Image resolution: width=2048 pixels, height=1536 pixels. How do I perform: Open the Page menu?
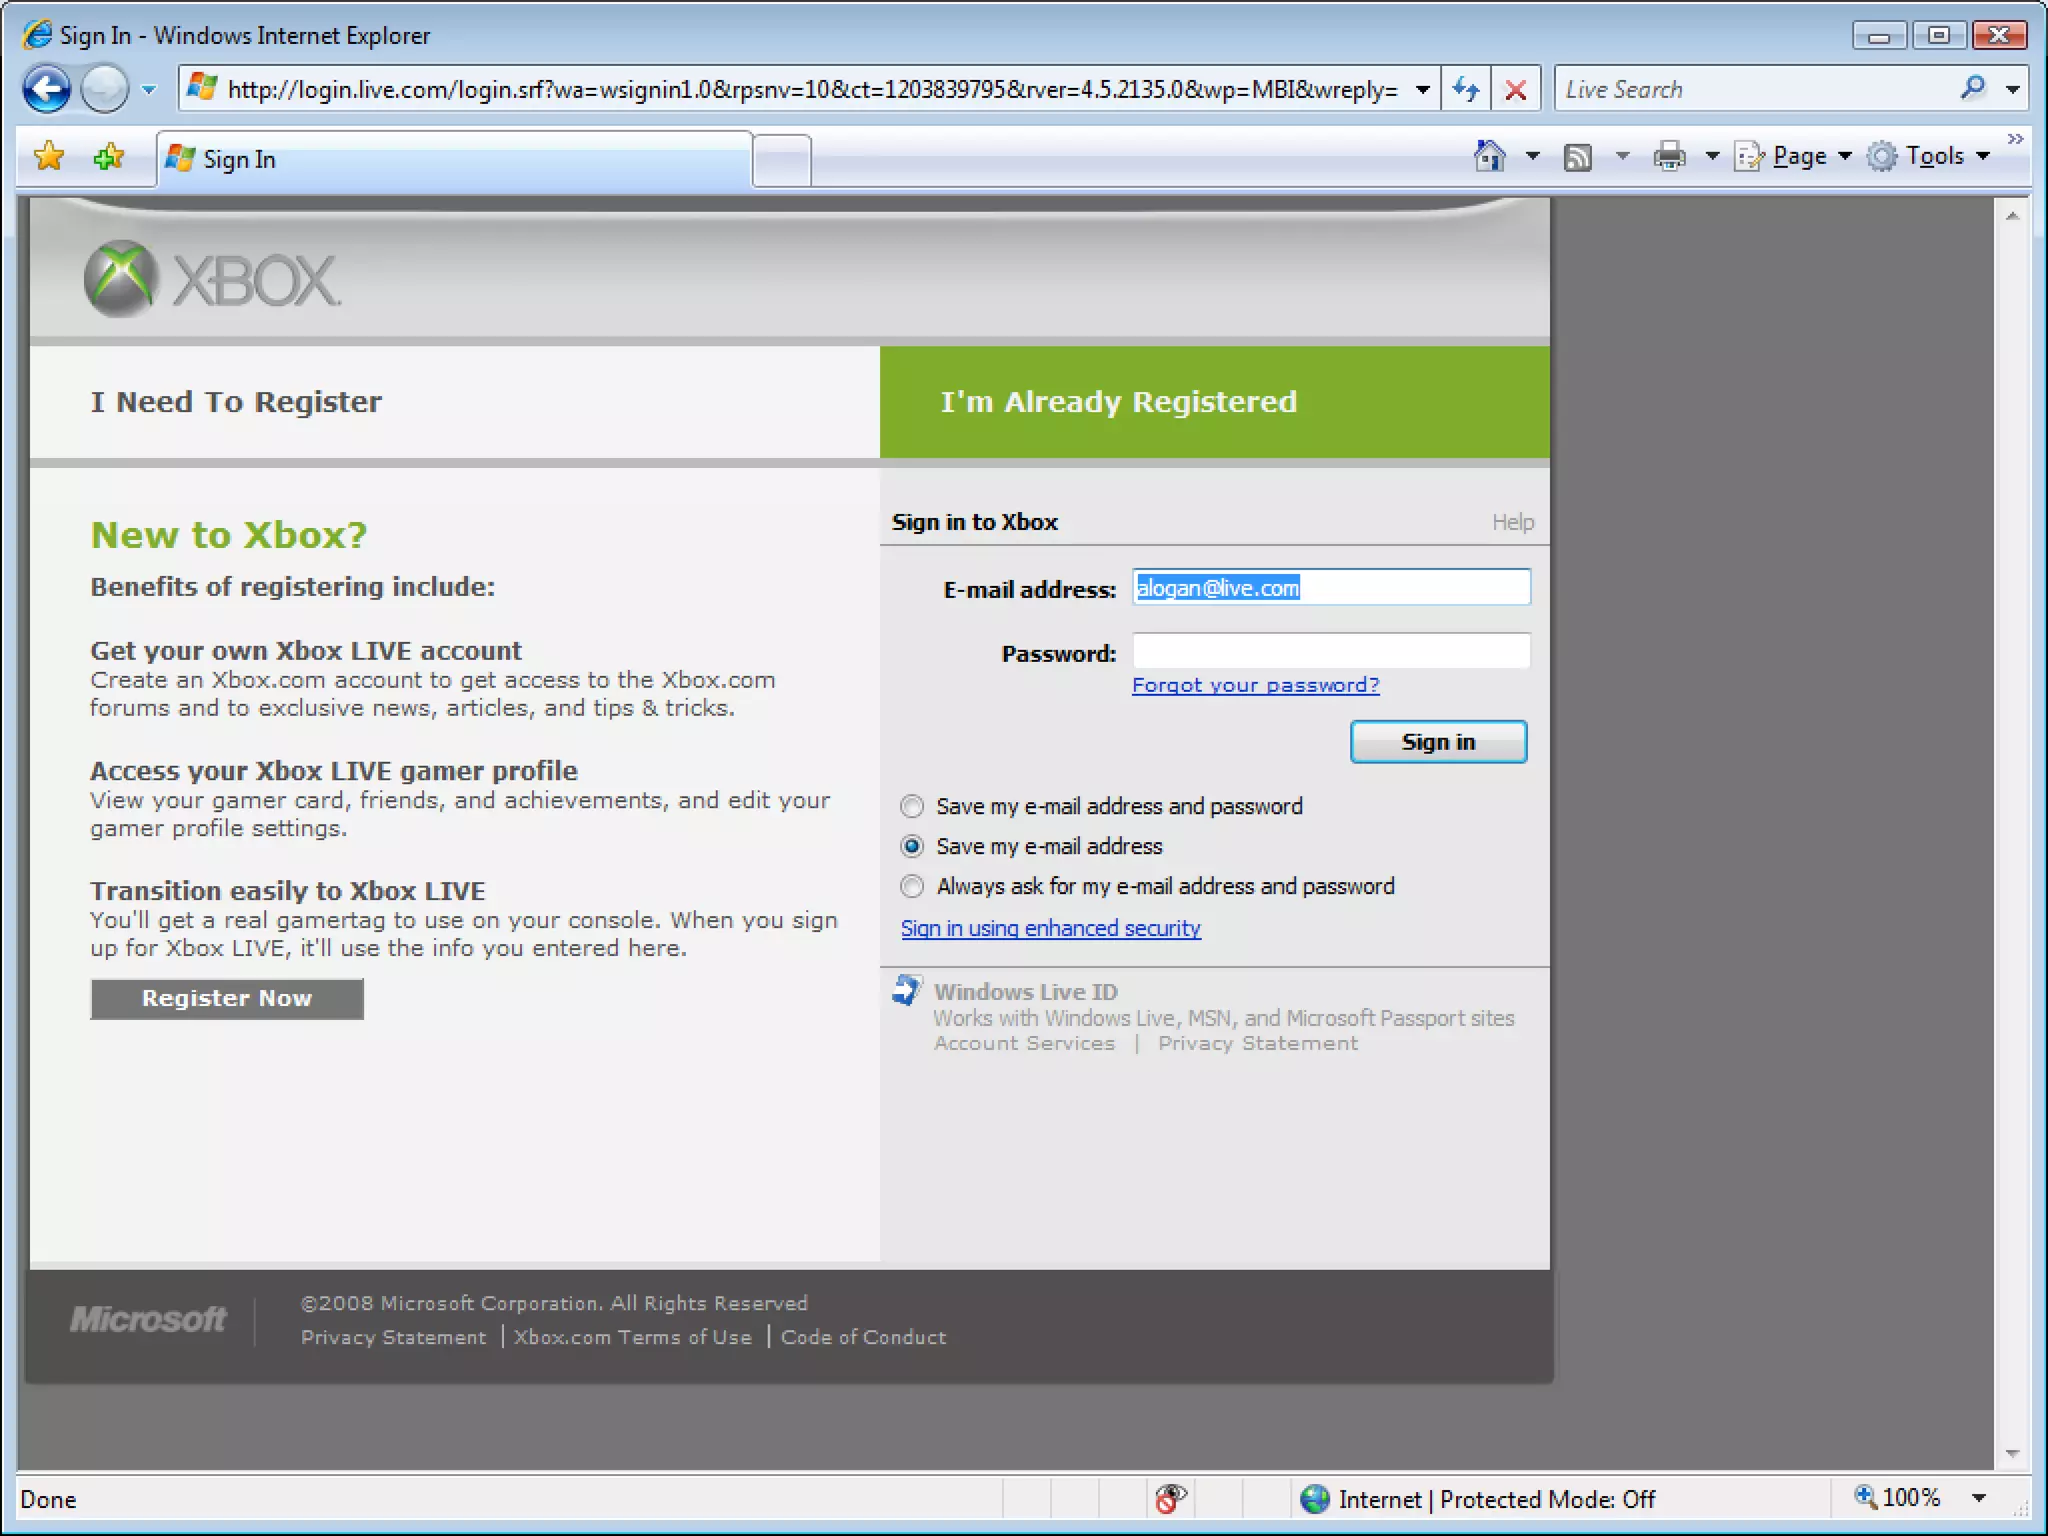coord(1794,156)
